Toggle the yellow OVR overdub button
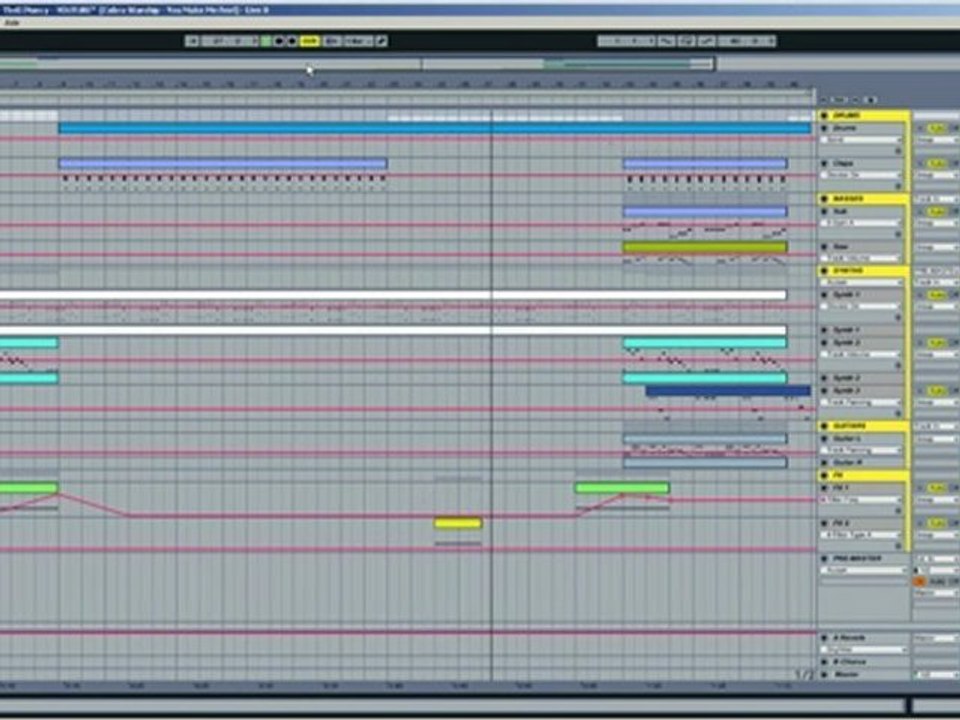The image size is (960, 720). 310,41
